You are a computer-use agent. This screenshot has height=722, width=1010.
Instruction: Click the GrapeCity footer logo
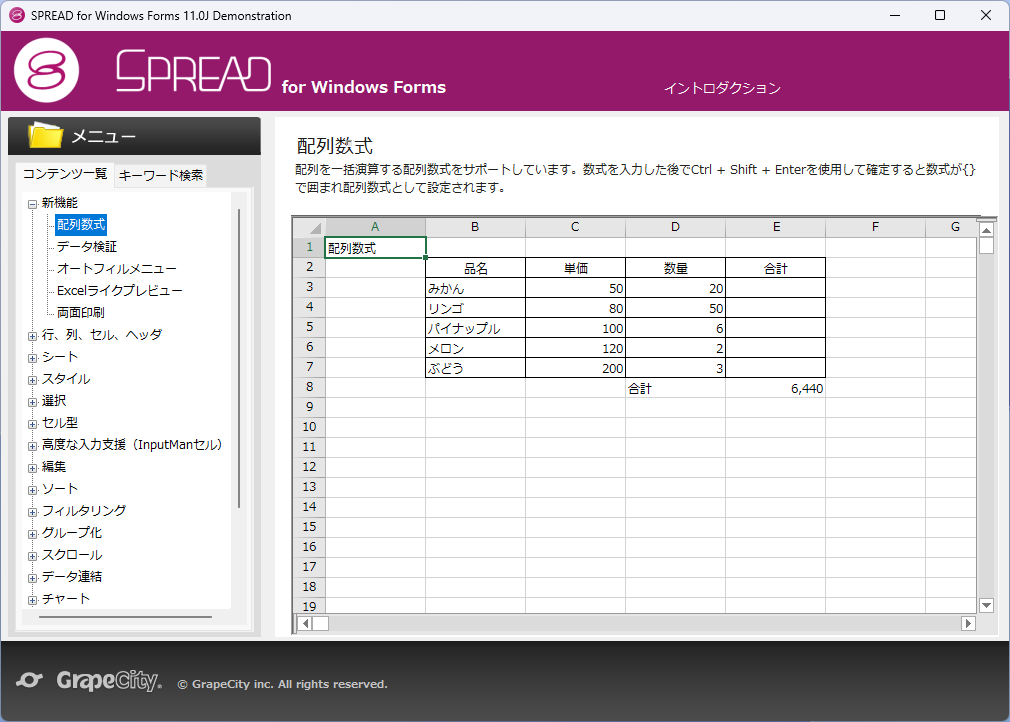[109, 680]
